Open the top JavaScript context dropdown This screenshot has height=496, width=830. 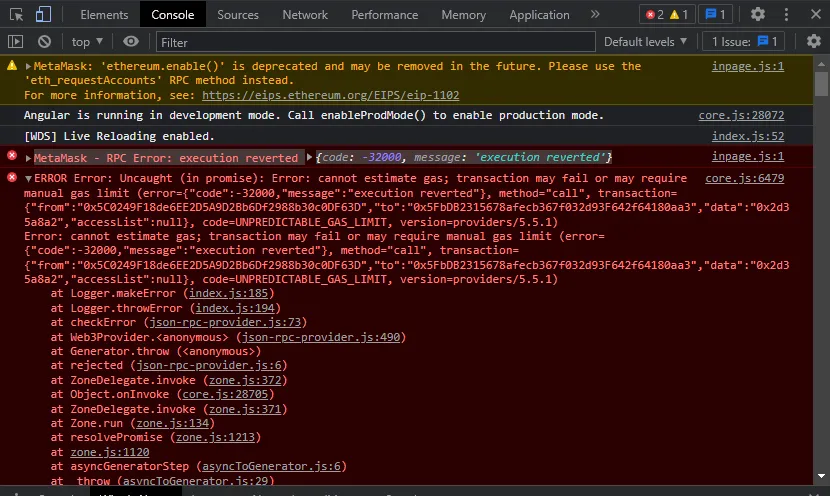(x=87, y=42)
